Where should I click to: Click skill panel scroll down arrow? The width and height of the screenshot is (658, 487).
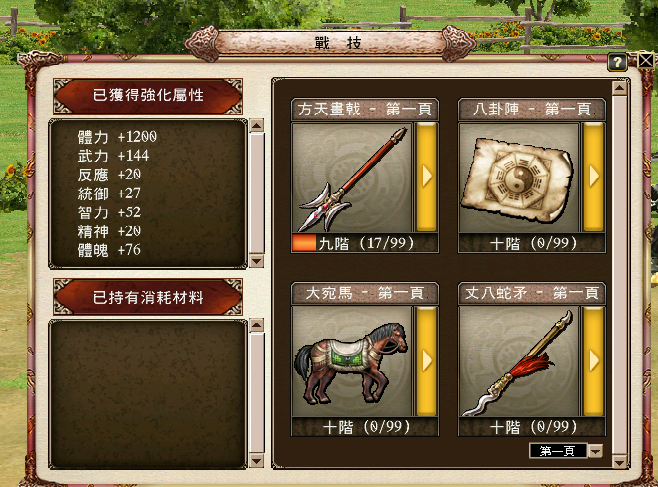point(619,462)
